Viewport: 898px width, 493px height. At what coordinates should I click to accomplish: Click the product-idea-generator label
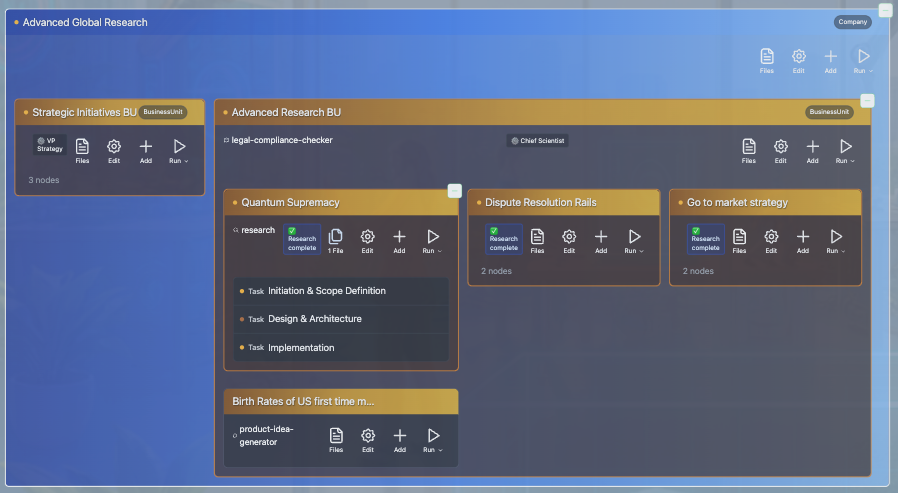coord(266,435)
